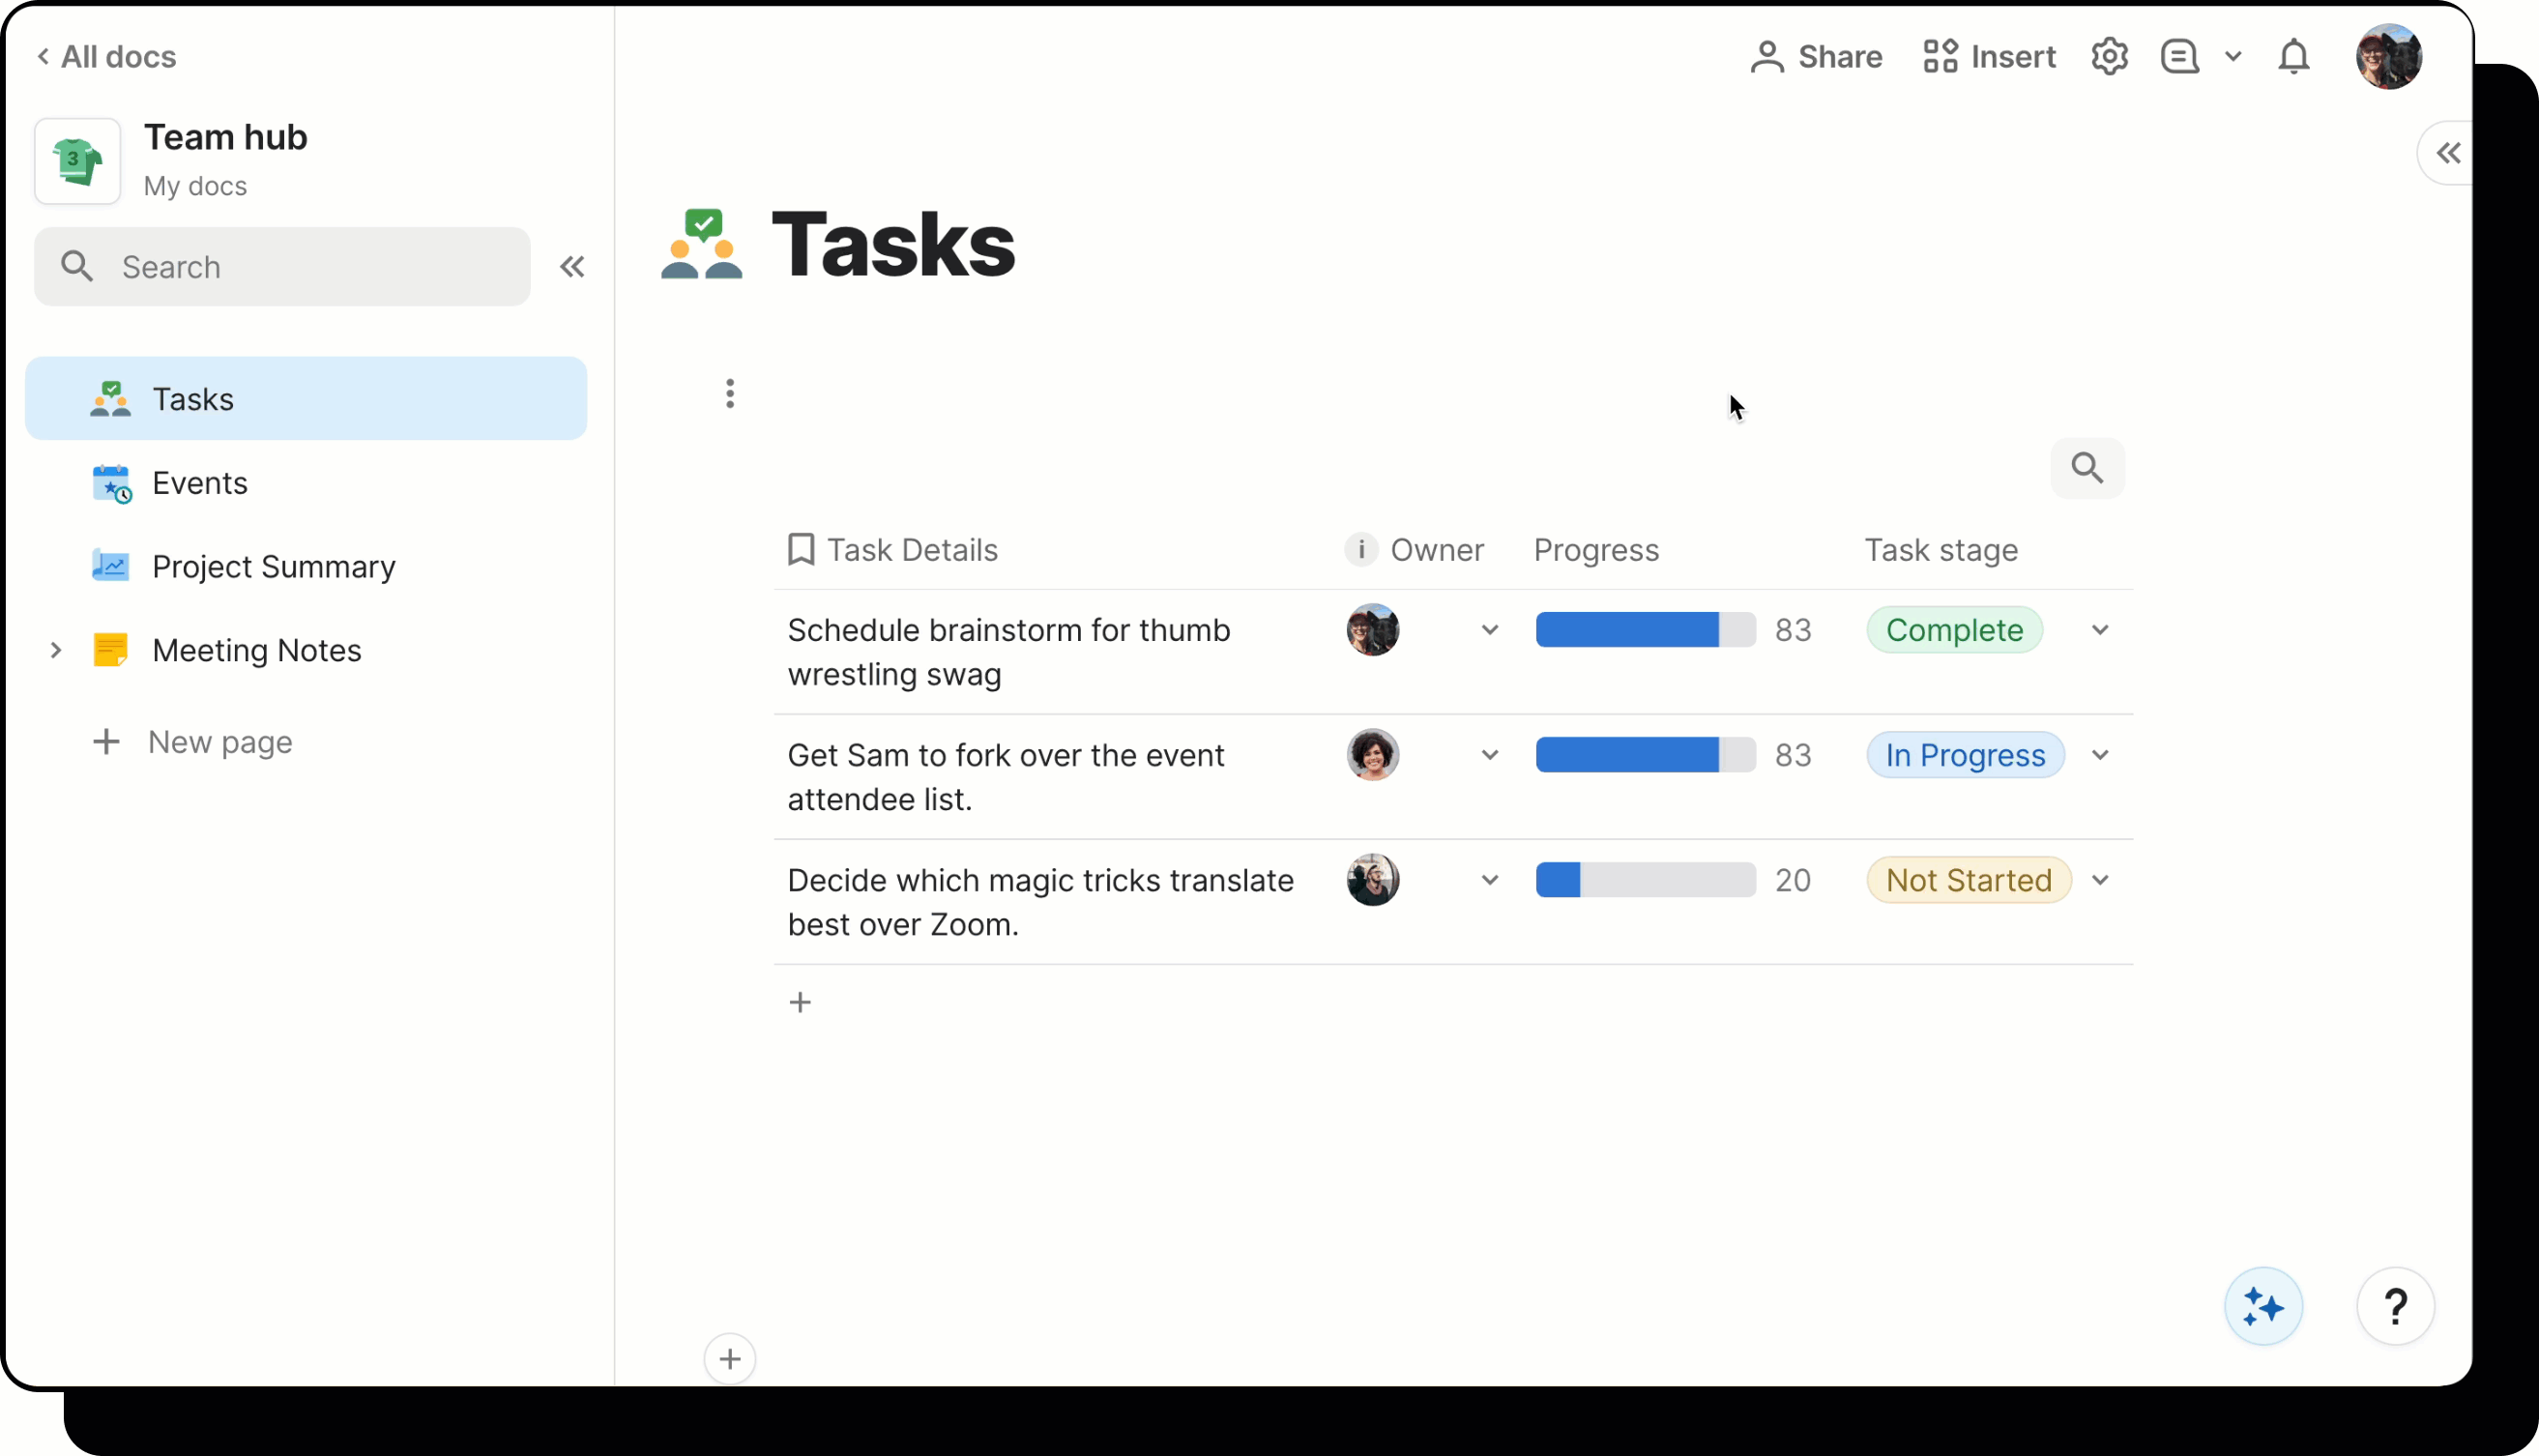Open the settings gear icon
Viewport: 2539px width, 1456px height.
click(x=2109, y=56)
